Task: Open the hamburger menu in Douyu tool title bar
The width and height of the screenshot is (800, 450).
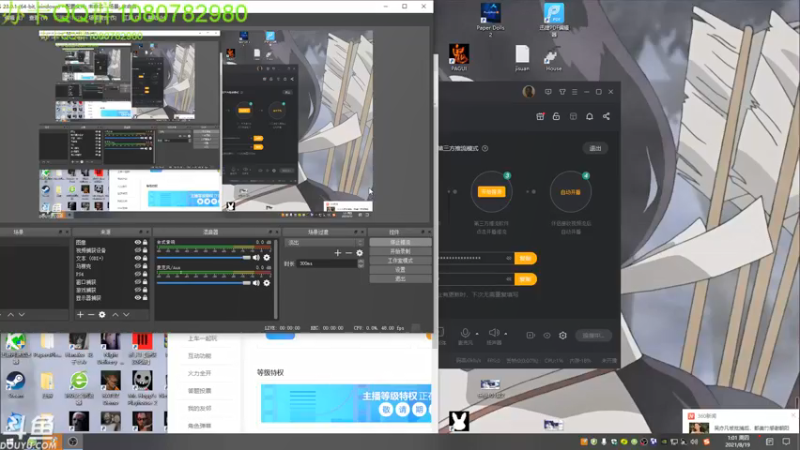Action: 574,92
